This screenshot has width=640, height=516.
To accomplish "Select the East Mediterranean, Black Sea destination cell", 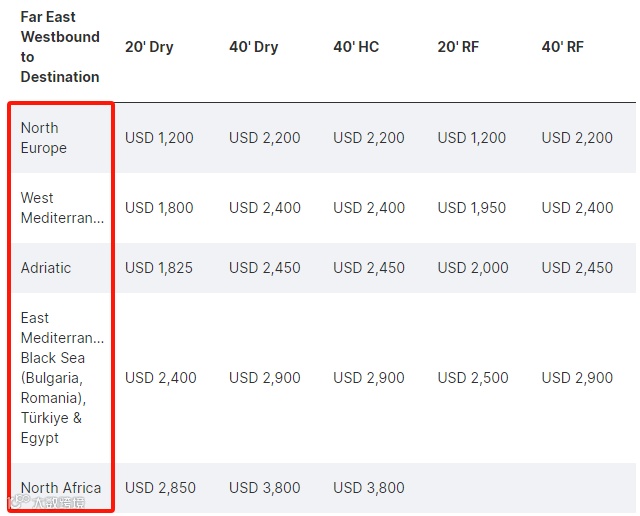I will tap(62, 378).
